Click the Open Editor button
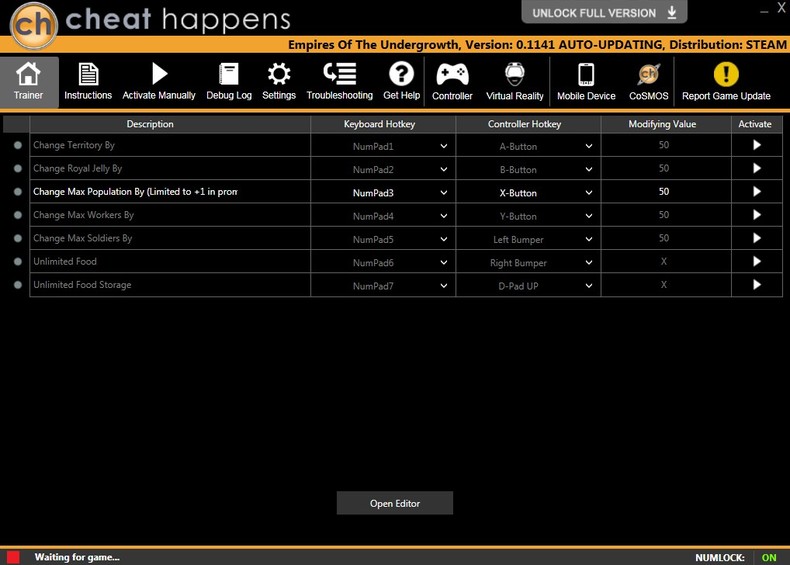 pos(394,503)
